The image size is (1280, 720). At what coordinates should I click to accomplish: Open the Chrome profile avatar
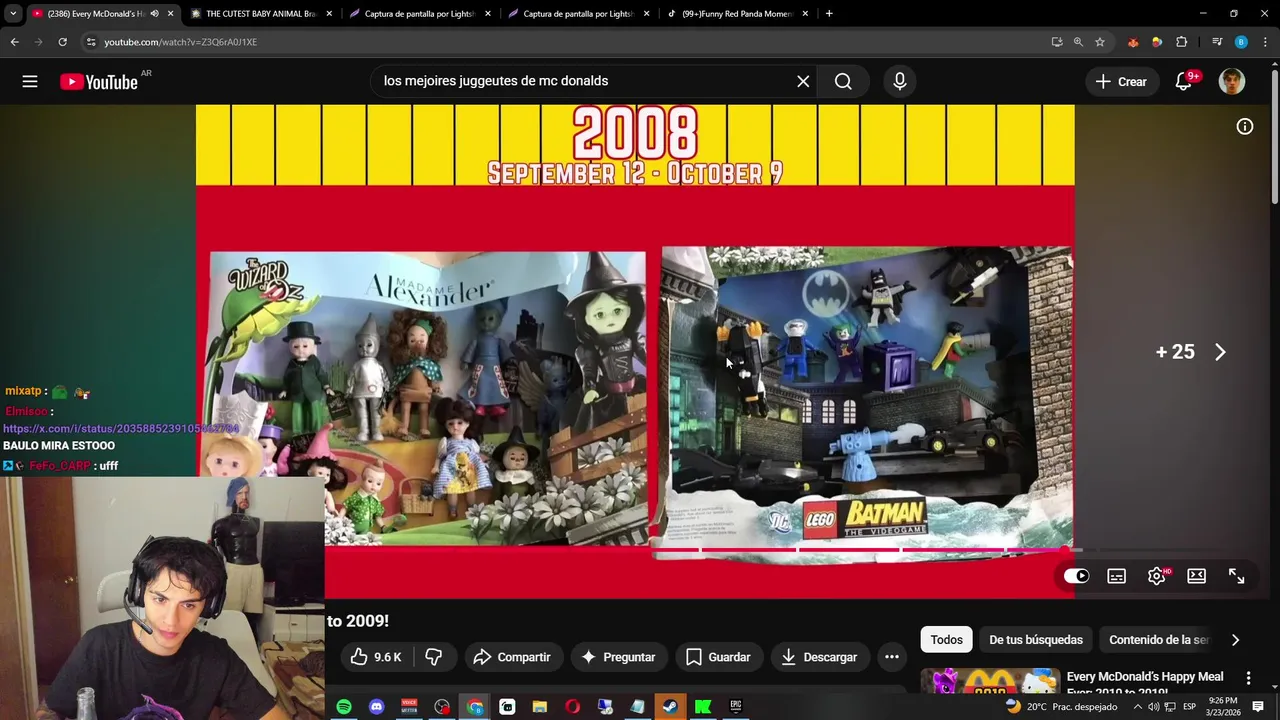[1241, 42]
